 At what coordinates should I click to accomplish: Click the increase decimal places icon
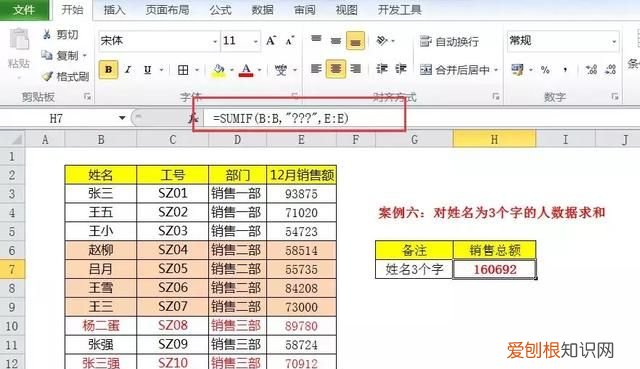pos(591,70)
